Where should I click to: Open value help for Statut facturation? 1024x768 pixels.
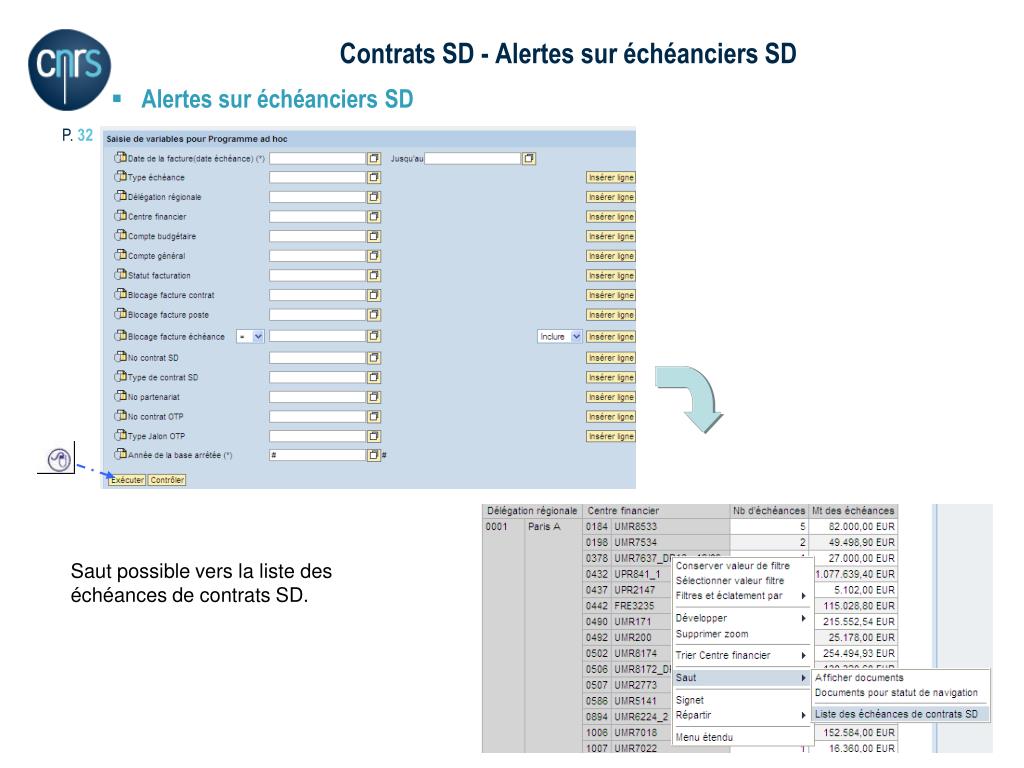click(374, 276)
